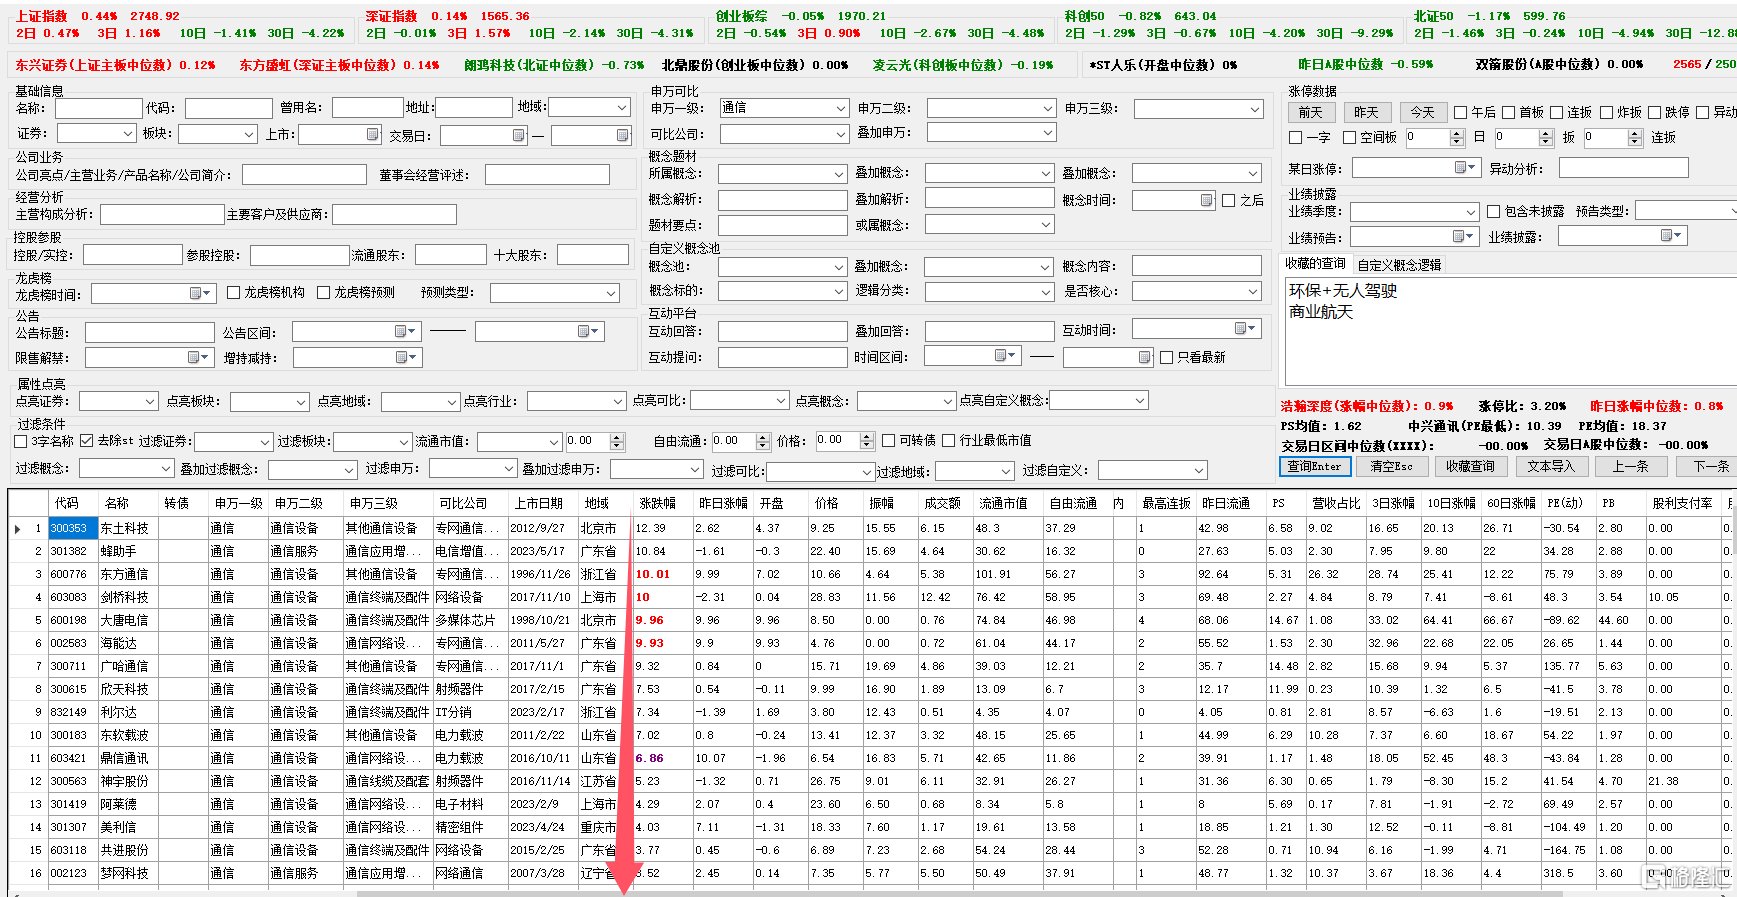This screenshot has width=1737, height=897.
Task: Open the 公告区间 start date calendar icon
Action: tap(401, 331)
